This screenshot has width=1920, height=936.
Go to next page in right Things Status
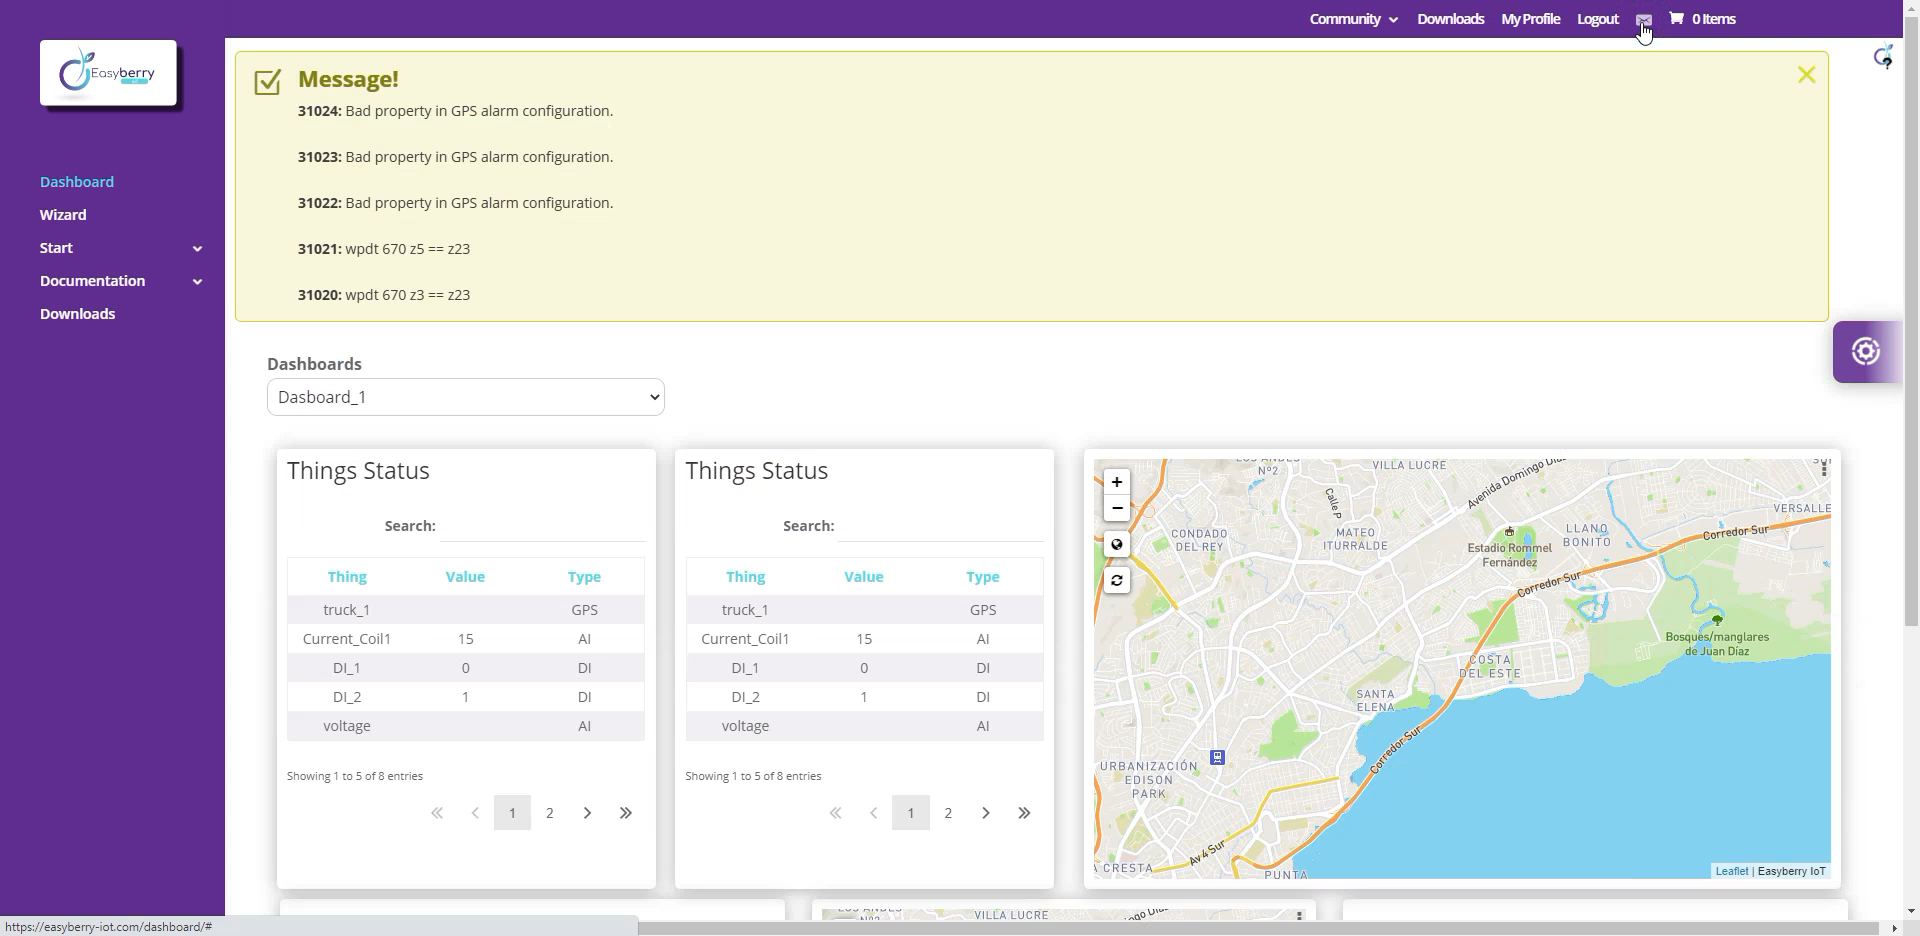tap(985, 813)
